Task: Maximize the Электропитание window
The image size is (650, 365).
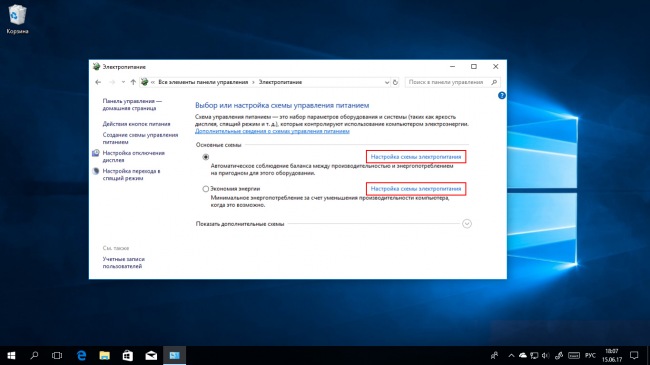Action: pos(474,66)
